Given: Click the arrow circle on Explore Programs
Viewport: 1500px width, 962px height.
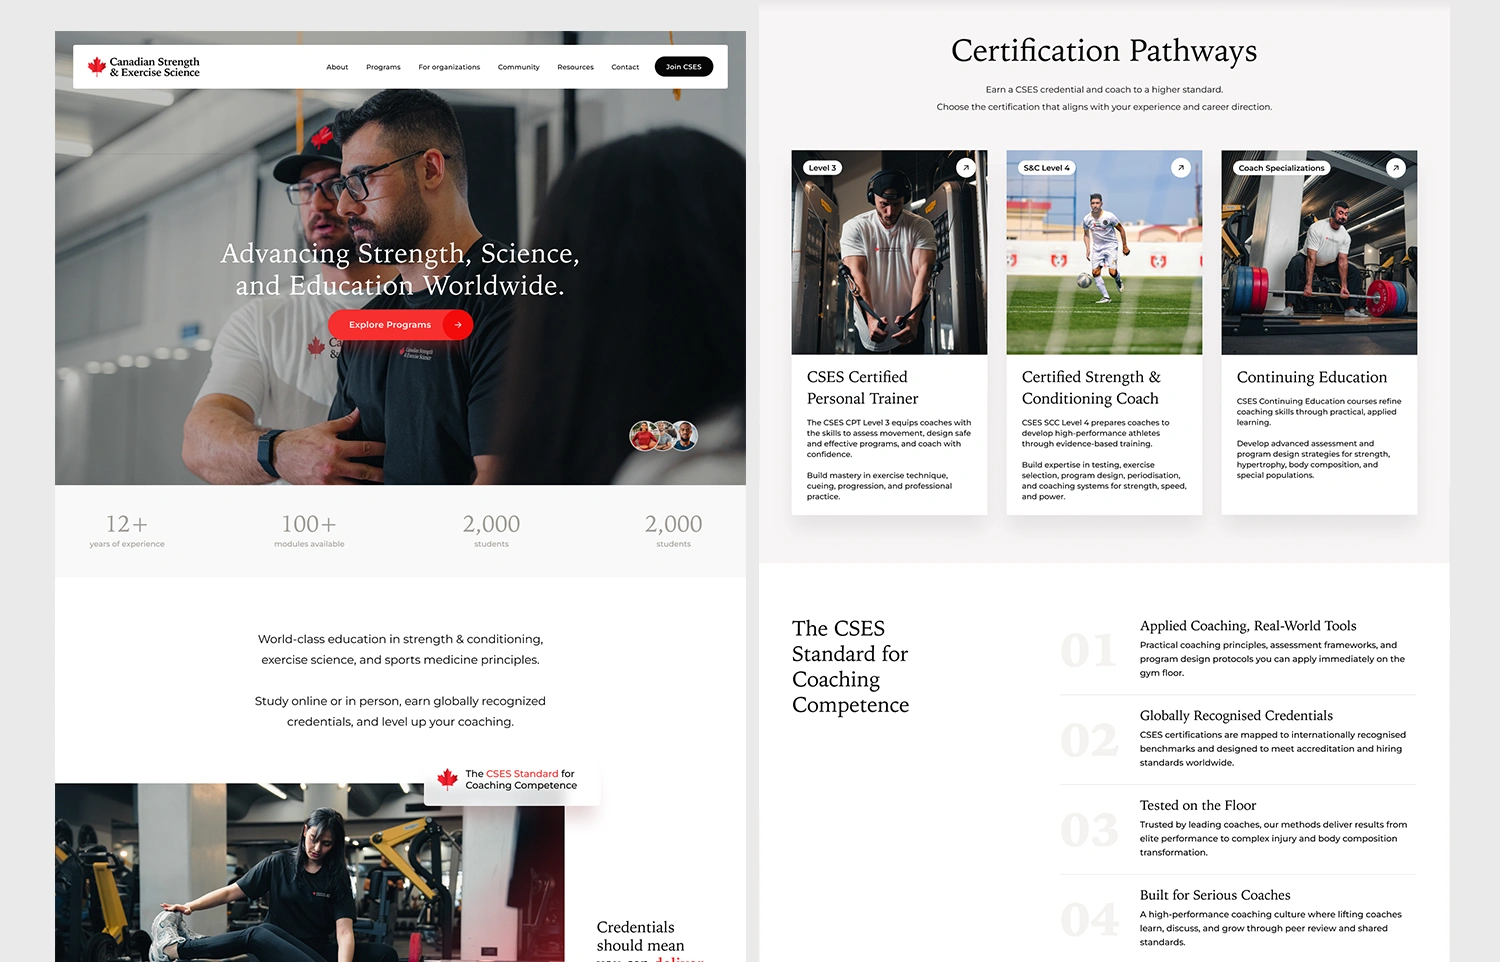Looking at the screenshot, I should [457, 325].
